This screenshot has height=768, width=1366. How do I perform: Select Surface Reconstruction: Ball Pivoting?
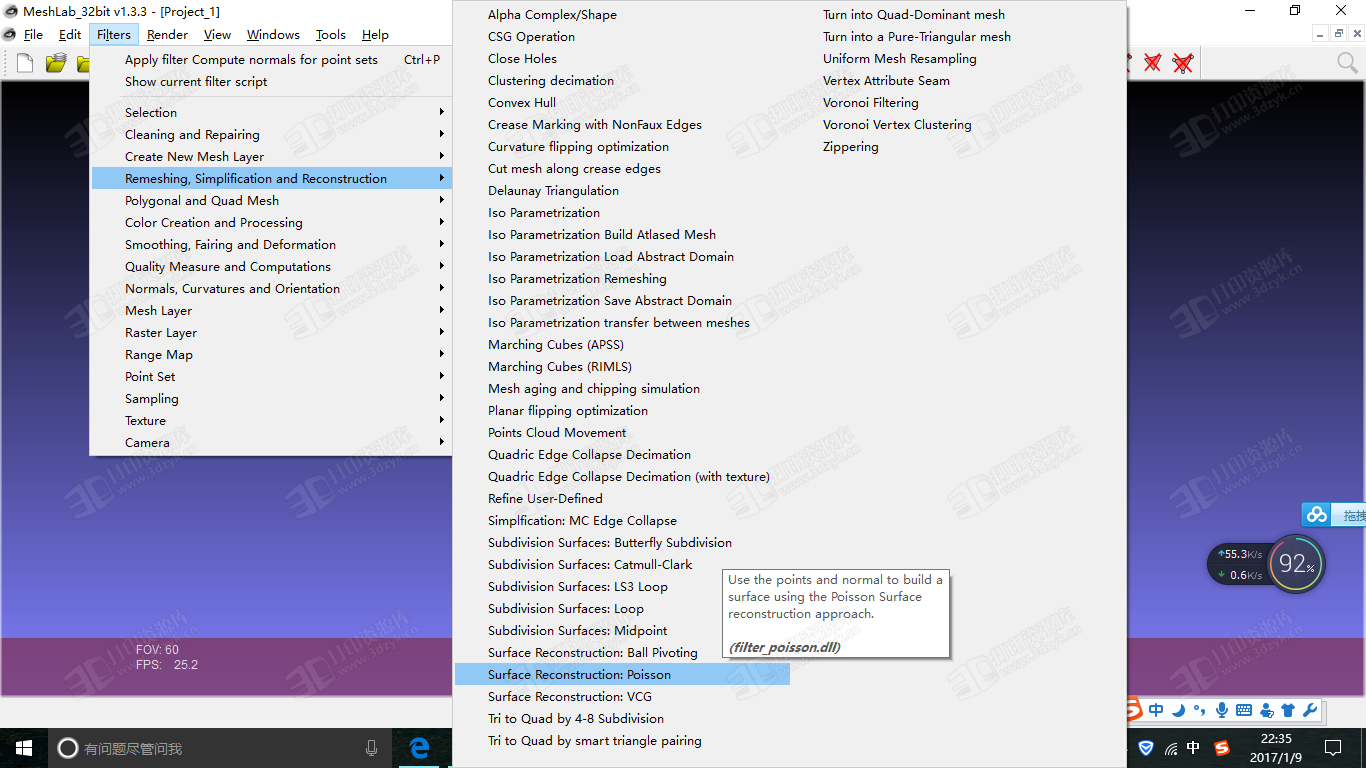click(x=622, y=652)
